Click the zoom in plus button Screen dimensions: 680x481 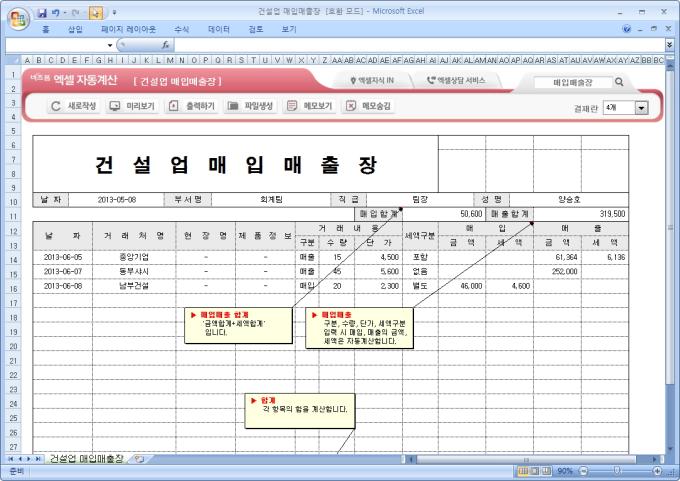(x=657, y=471)
